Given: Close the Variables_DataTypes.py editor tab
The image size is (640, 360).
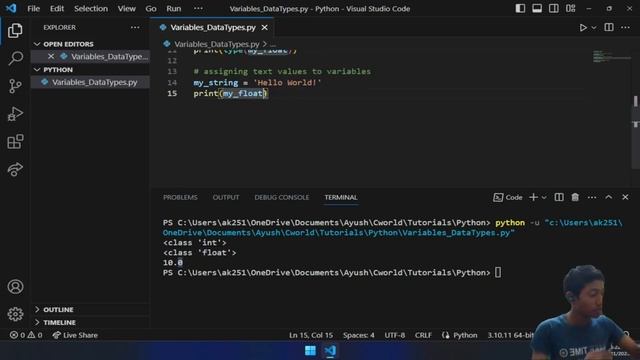Looking at the screenshot, I should coord(264,27).
